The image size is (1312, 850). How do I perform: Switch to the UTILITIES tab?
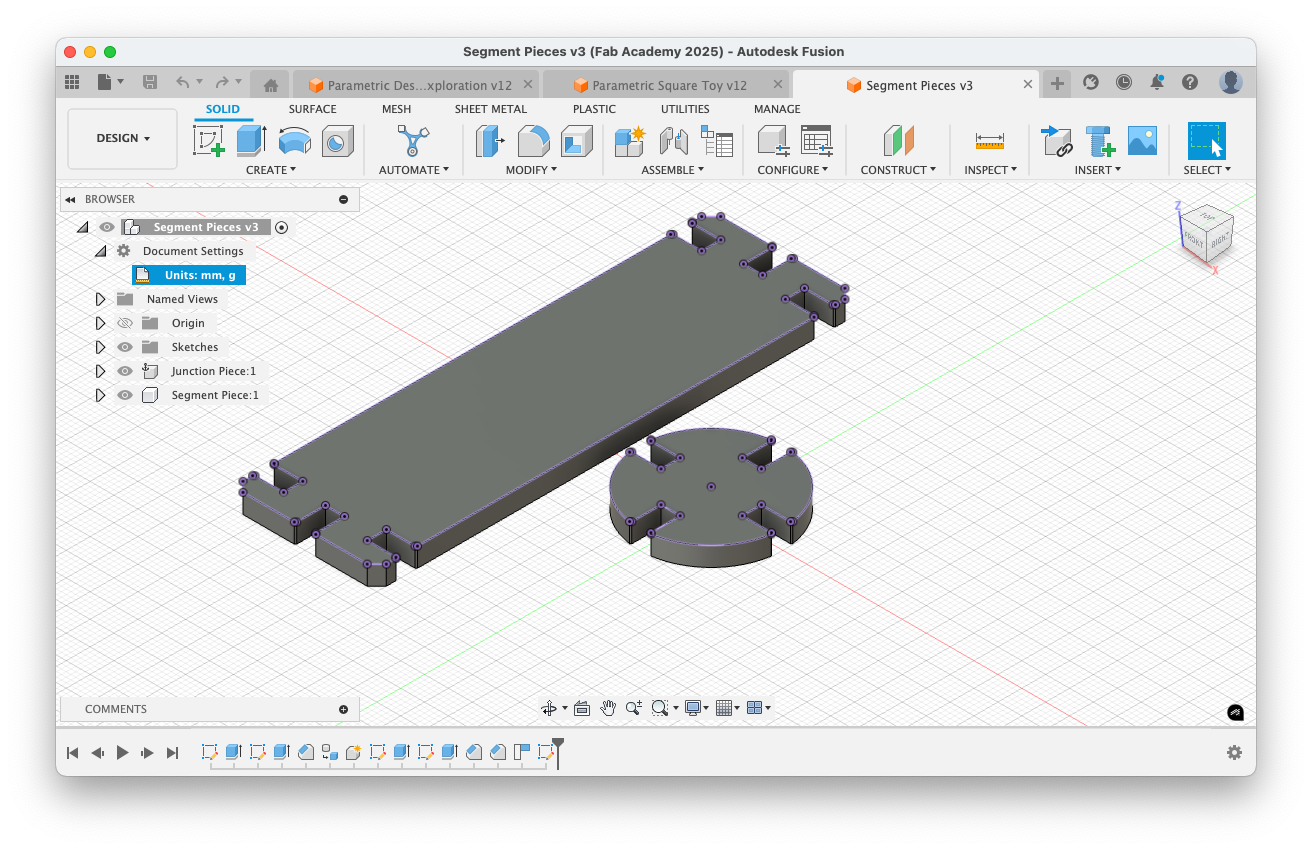point(685,109)
